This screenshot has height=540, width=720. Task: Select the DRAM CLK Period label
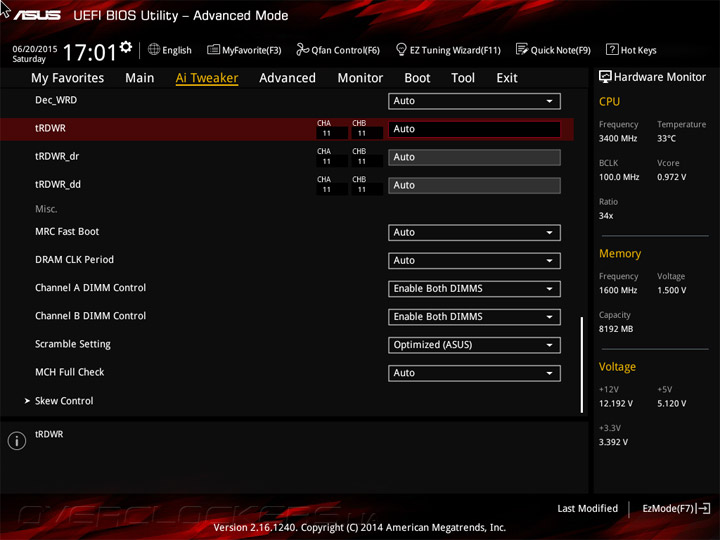click(74, 259)
